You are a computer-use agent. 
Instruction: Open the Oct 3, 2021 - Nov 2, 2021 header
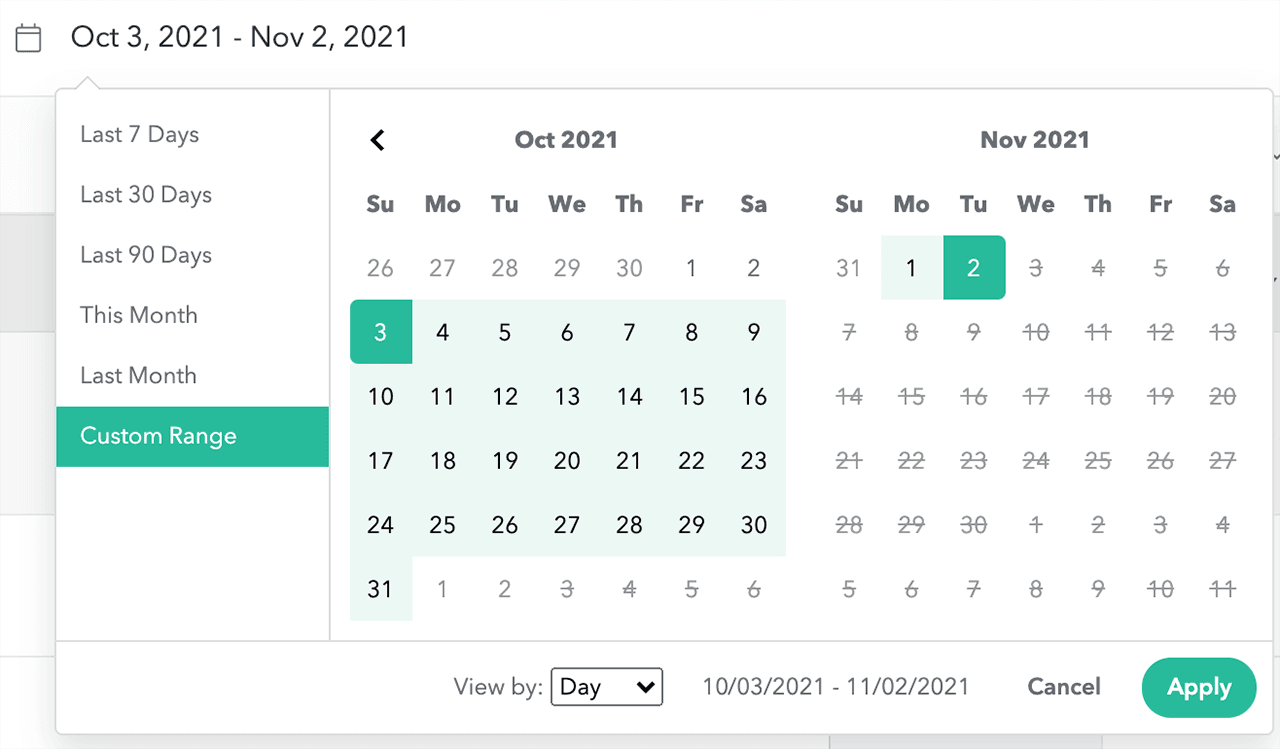pyautogui.click(x=239, y=38)
